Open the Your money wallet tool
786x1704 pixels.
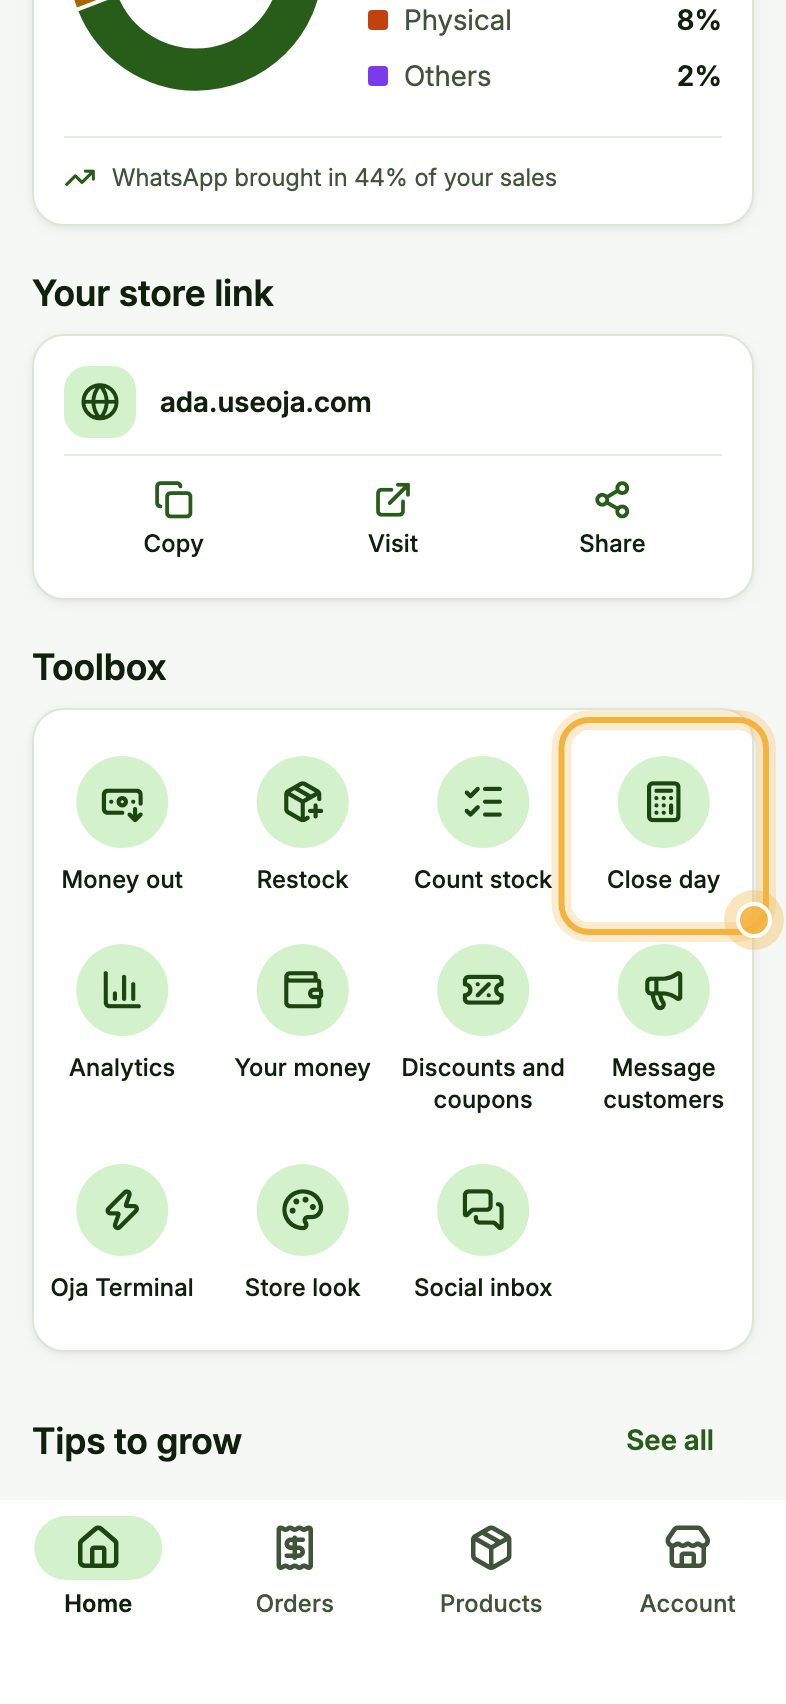click(303, 1013)
